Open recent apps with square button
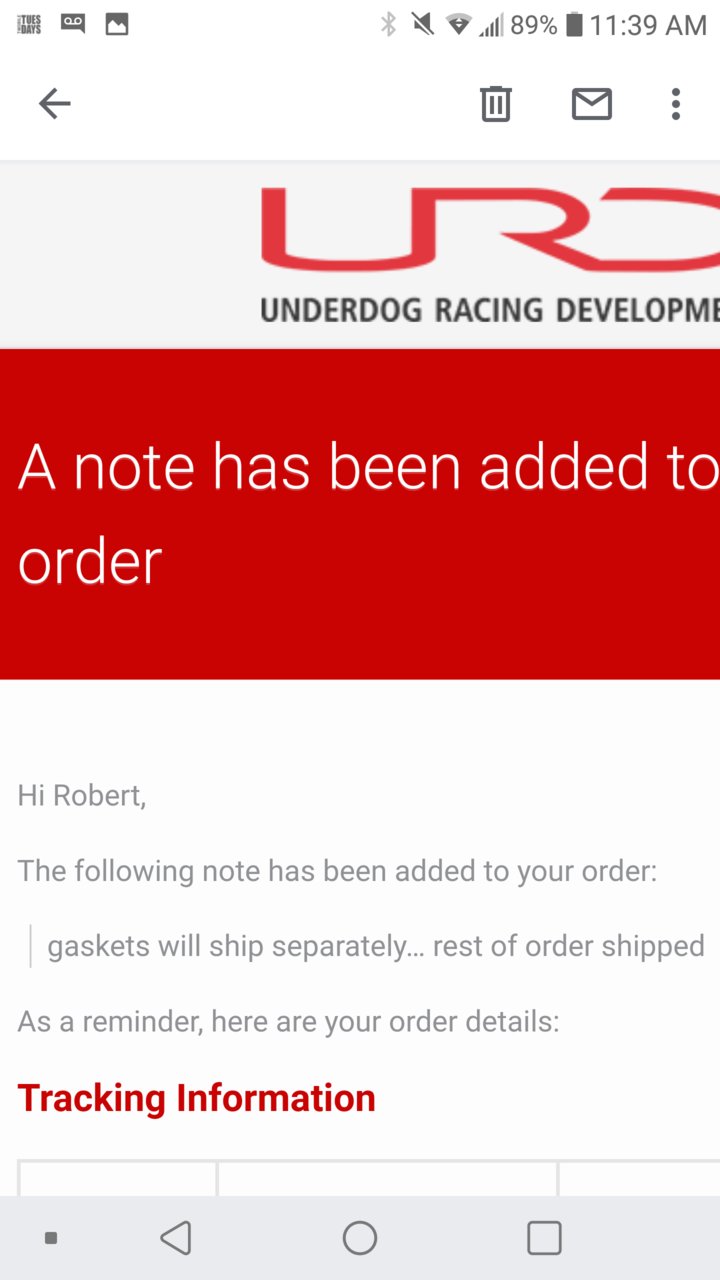The width and height of the screenshot is (720, 1280). click(544, 1238)
